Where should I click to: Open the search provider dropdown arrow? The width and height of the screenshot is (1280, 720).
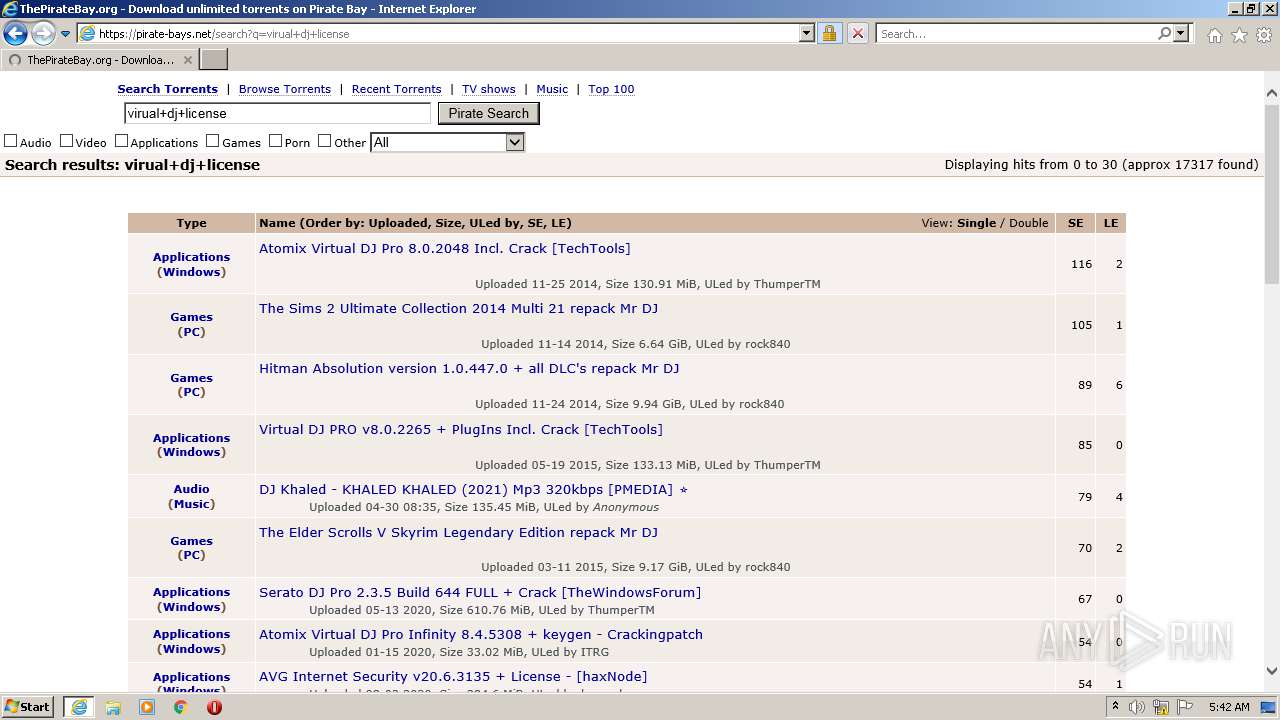pyautogui.click(x=1181, y=33)
